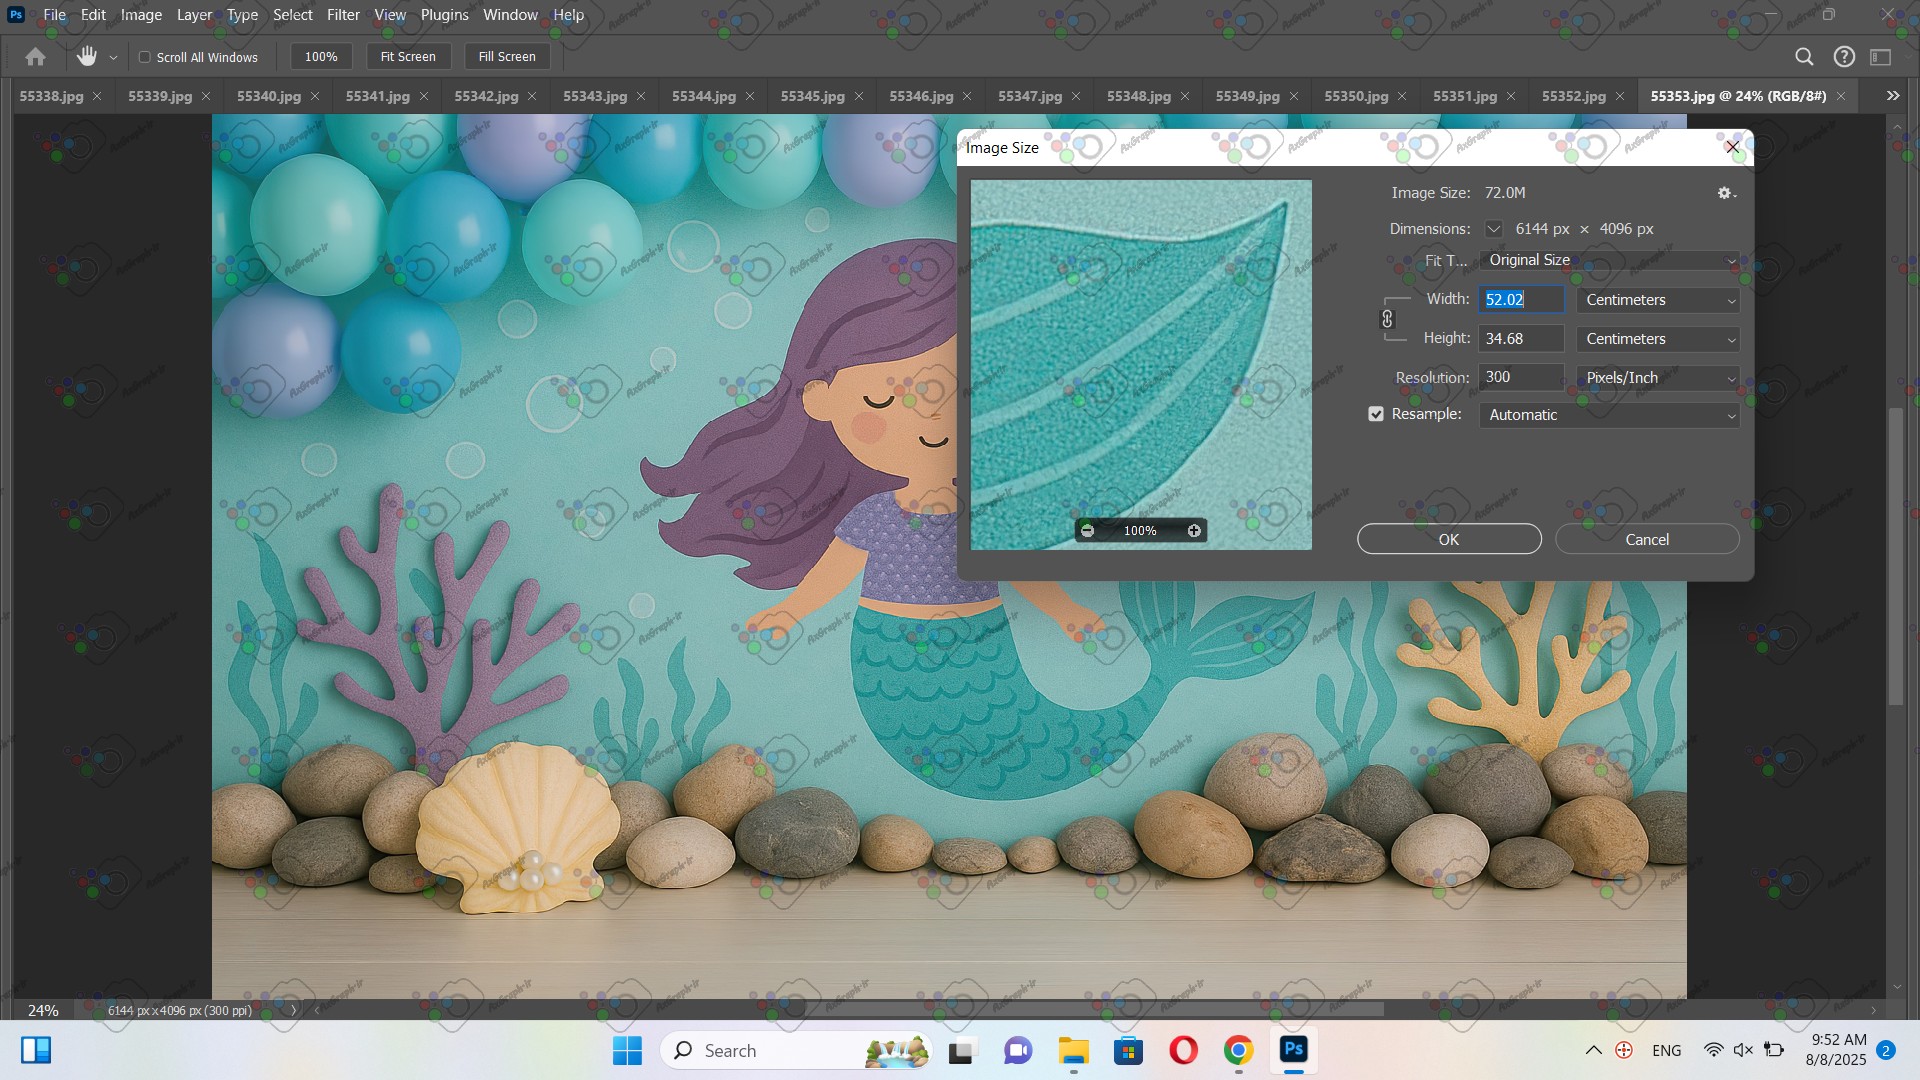The height and width of the screenshot is (1080, 1920).
Task: Expand the hidden document tabs chevron
Action: [x=1893, y=96]
